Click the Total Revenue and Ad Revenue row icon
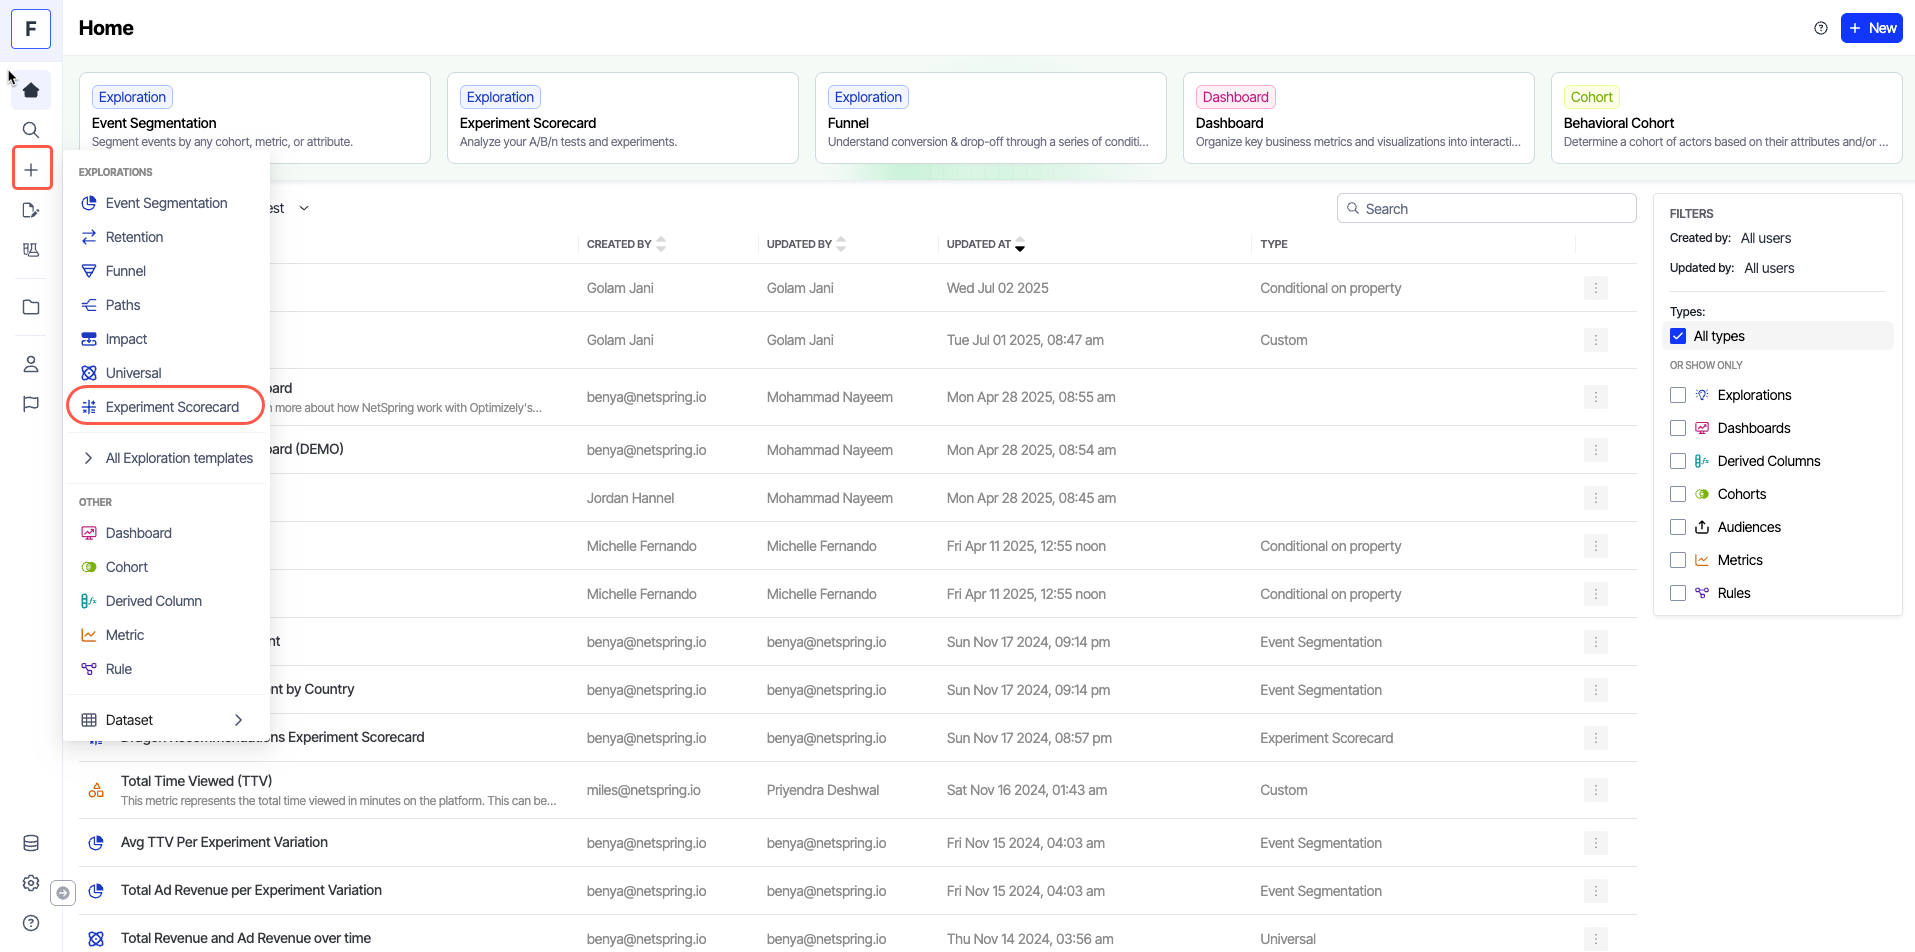 pos(96,939)
